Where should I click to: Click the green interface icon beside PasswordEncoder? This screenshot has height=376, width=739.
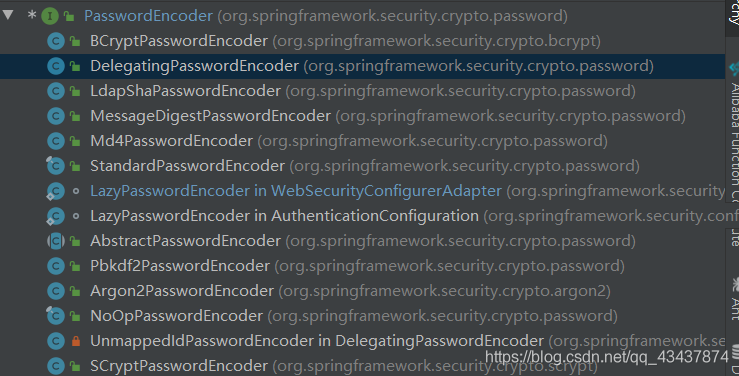(x=50, y=16)
